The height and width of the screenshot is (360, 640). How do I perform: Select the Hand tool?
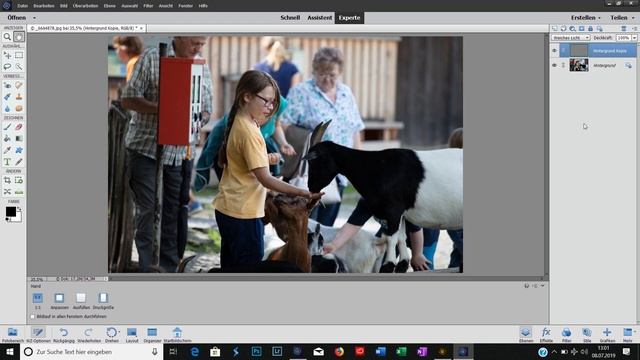pos(19,37)
